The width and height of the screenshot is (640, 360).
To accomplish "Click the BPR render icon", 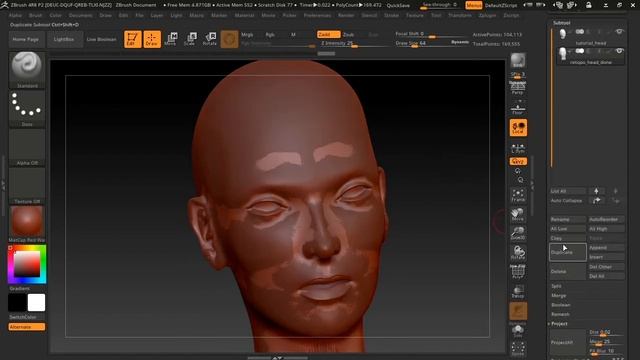I will (518, 60).
